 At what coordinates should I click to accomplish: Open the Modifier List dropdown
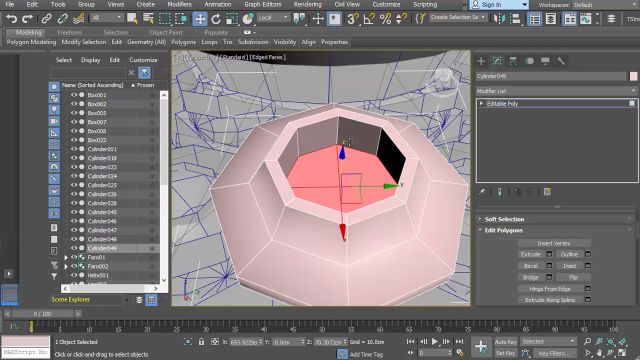tap(556, 91)
